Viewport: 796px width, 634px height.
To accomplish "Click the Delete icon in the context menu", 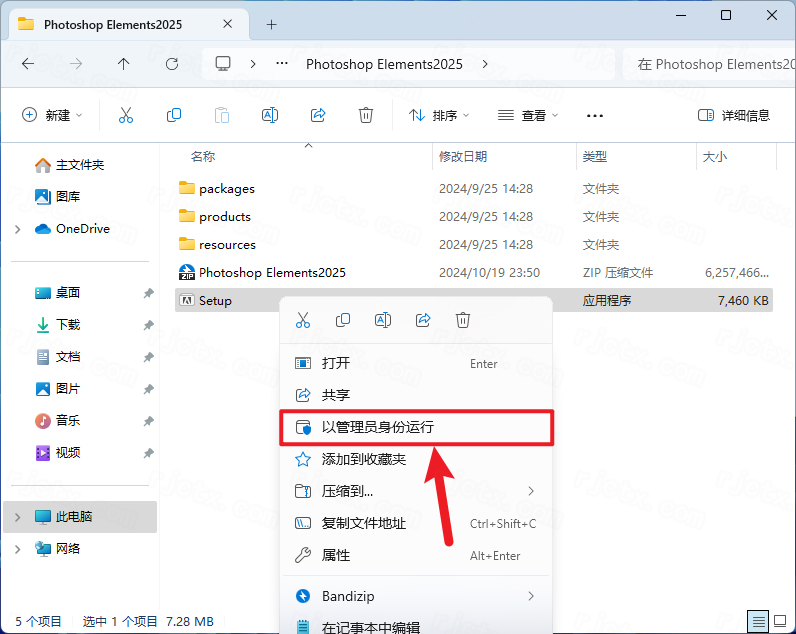I will coord(462,320).
